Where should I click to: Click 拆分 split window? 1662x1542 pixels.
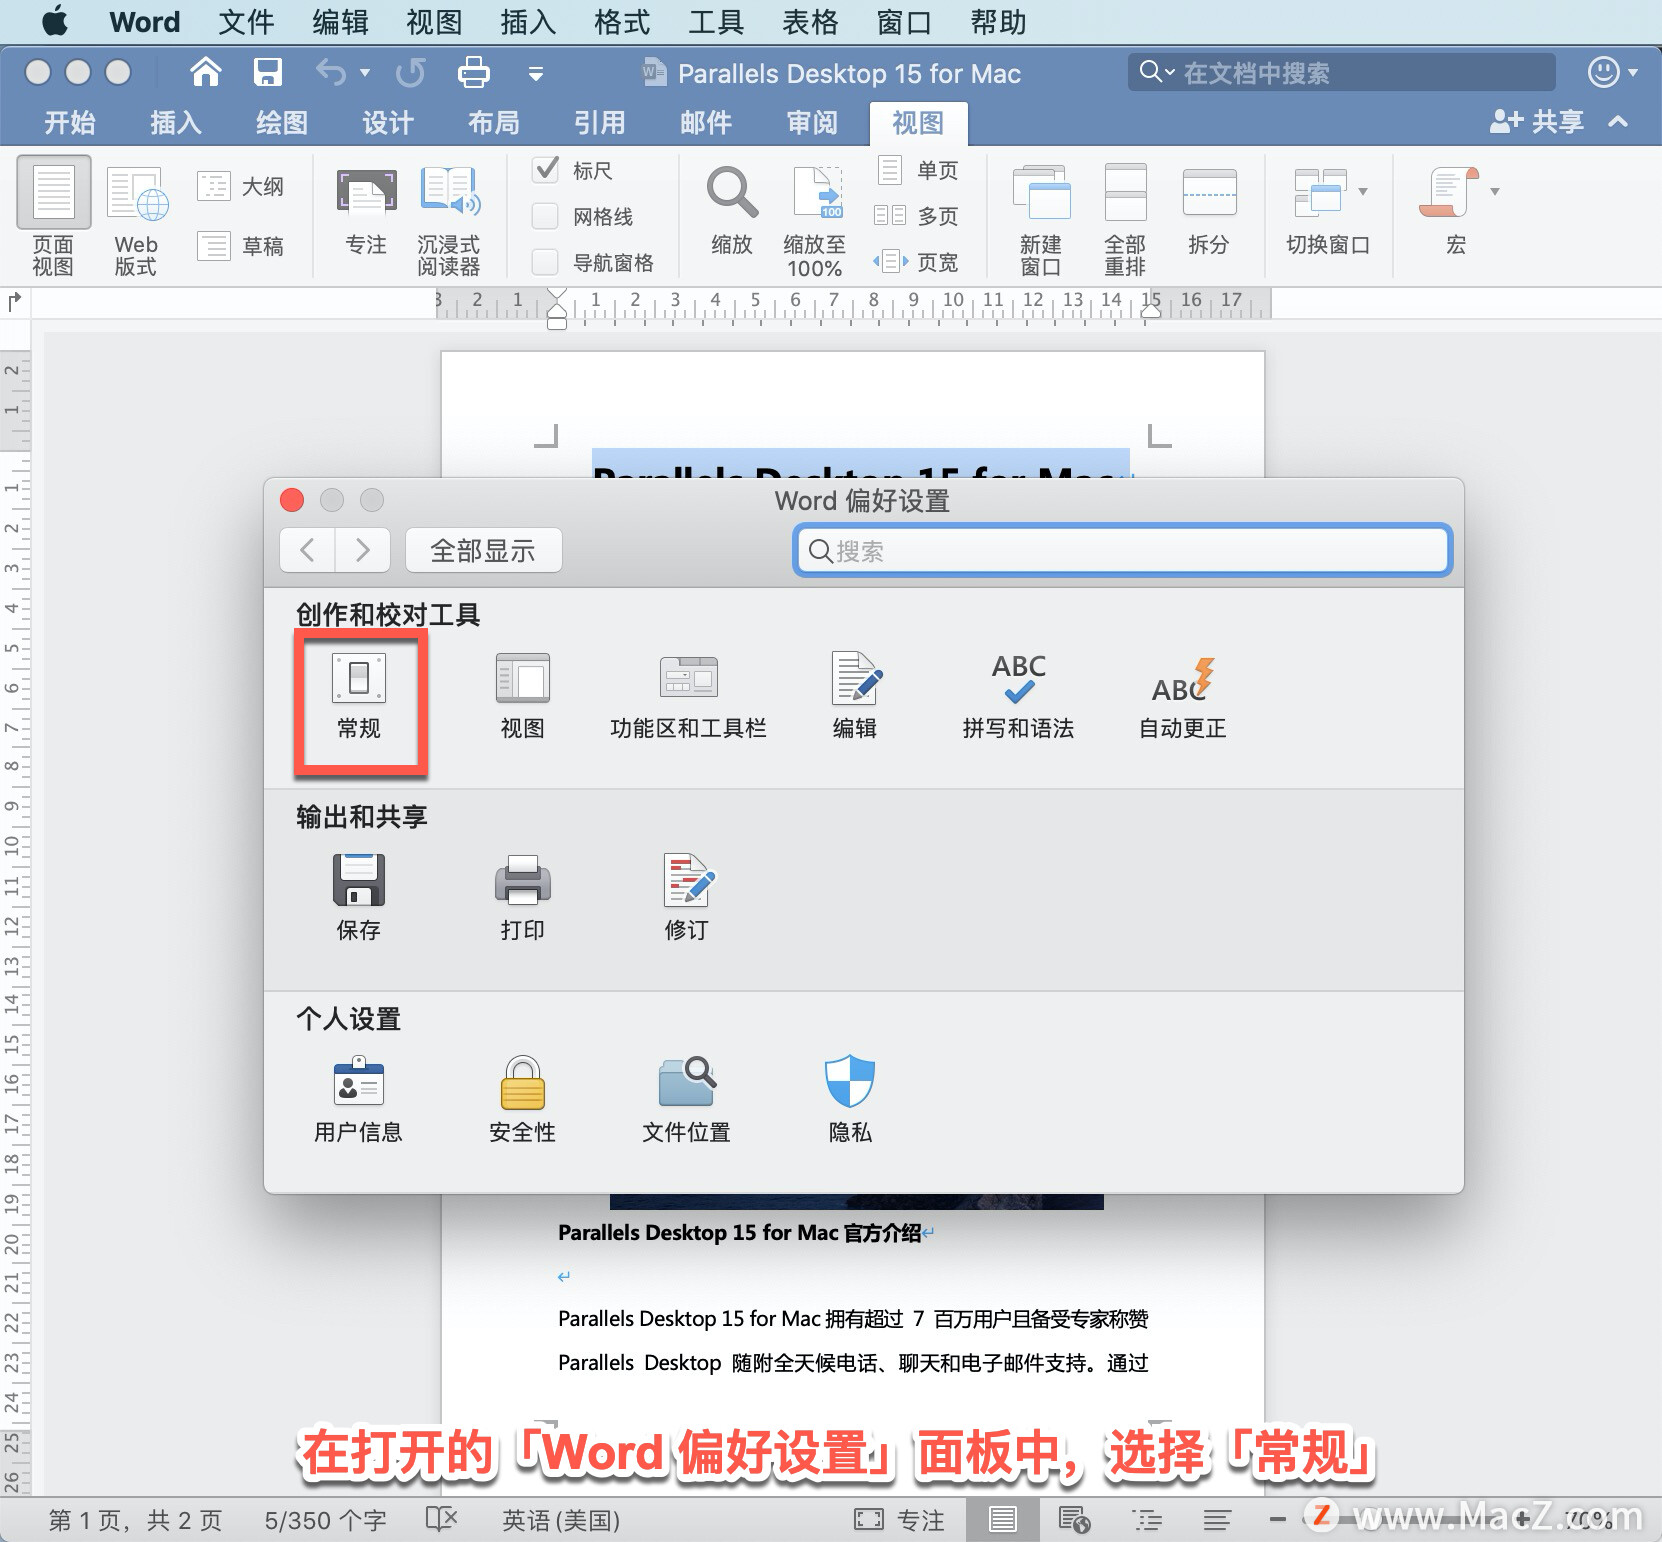(1209, 212)
